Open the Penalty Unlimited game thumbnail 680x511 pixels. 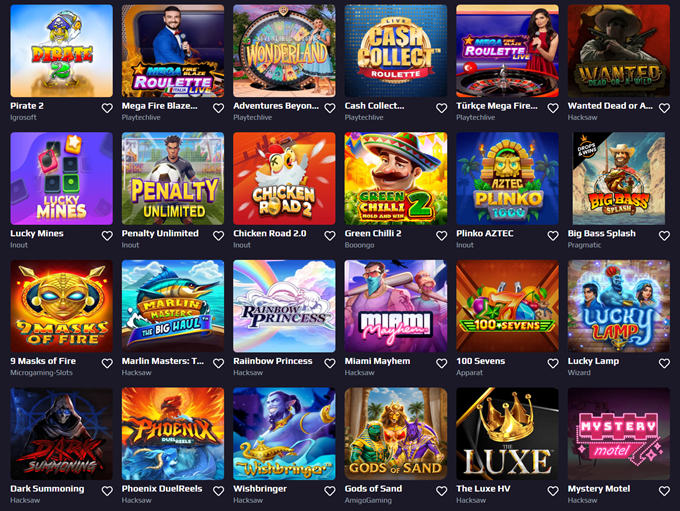(x=173, y=178)
